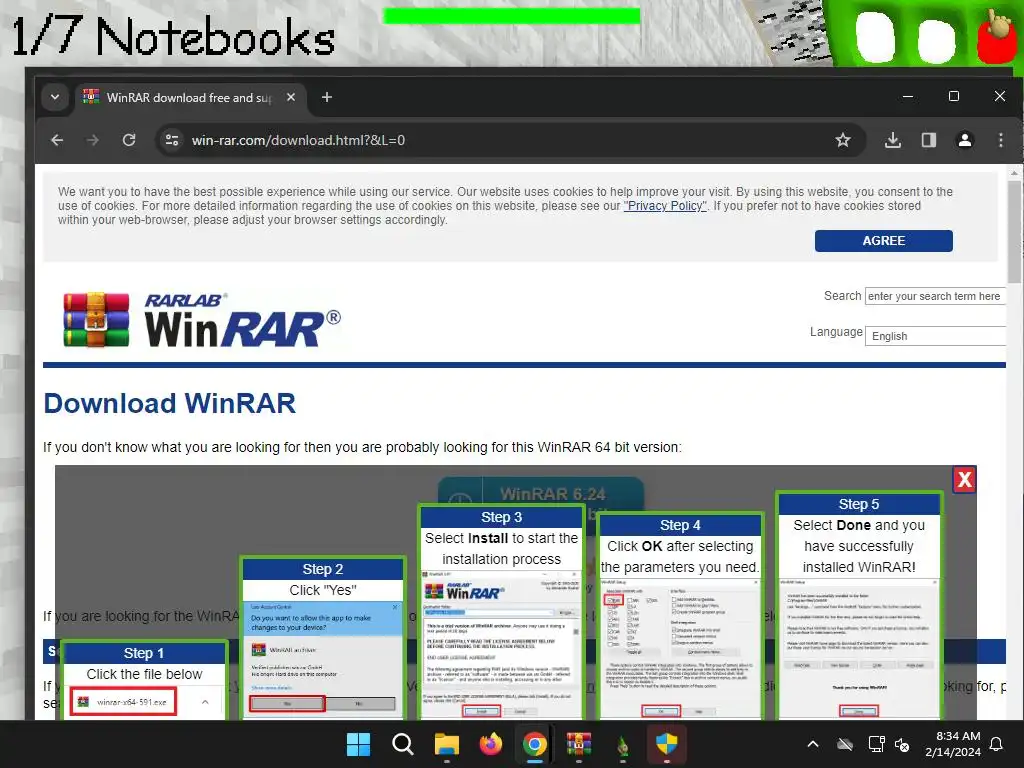Screen dimensions: 1024x768
Task: Click the address bar URL
Action: 298,140
